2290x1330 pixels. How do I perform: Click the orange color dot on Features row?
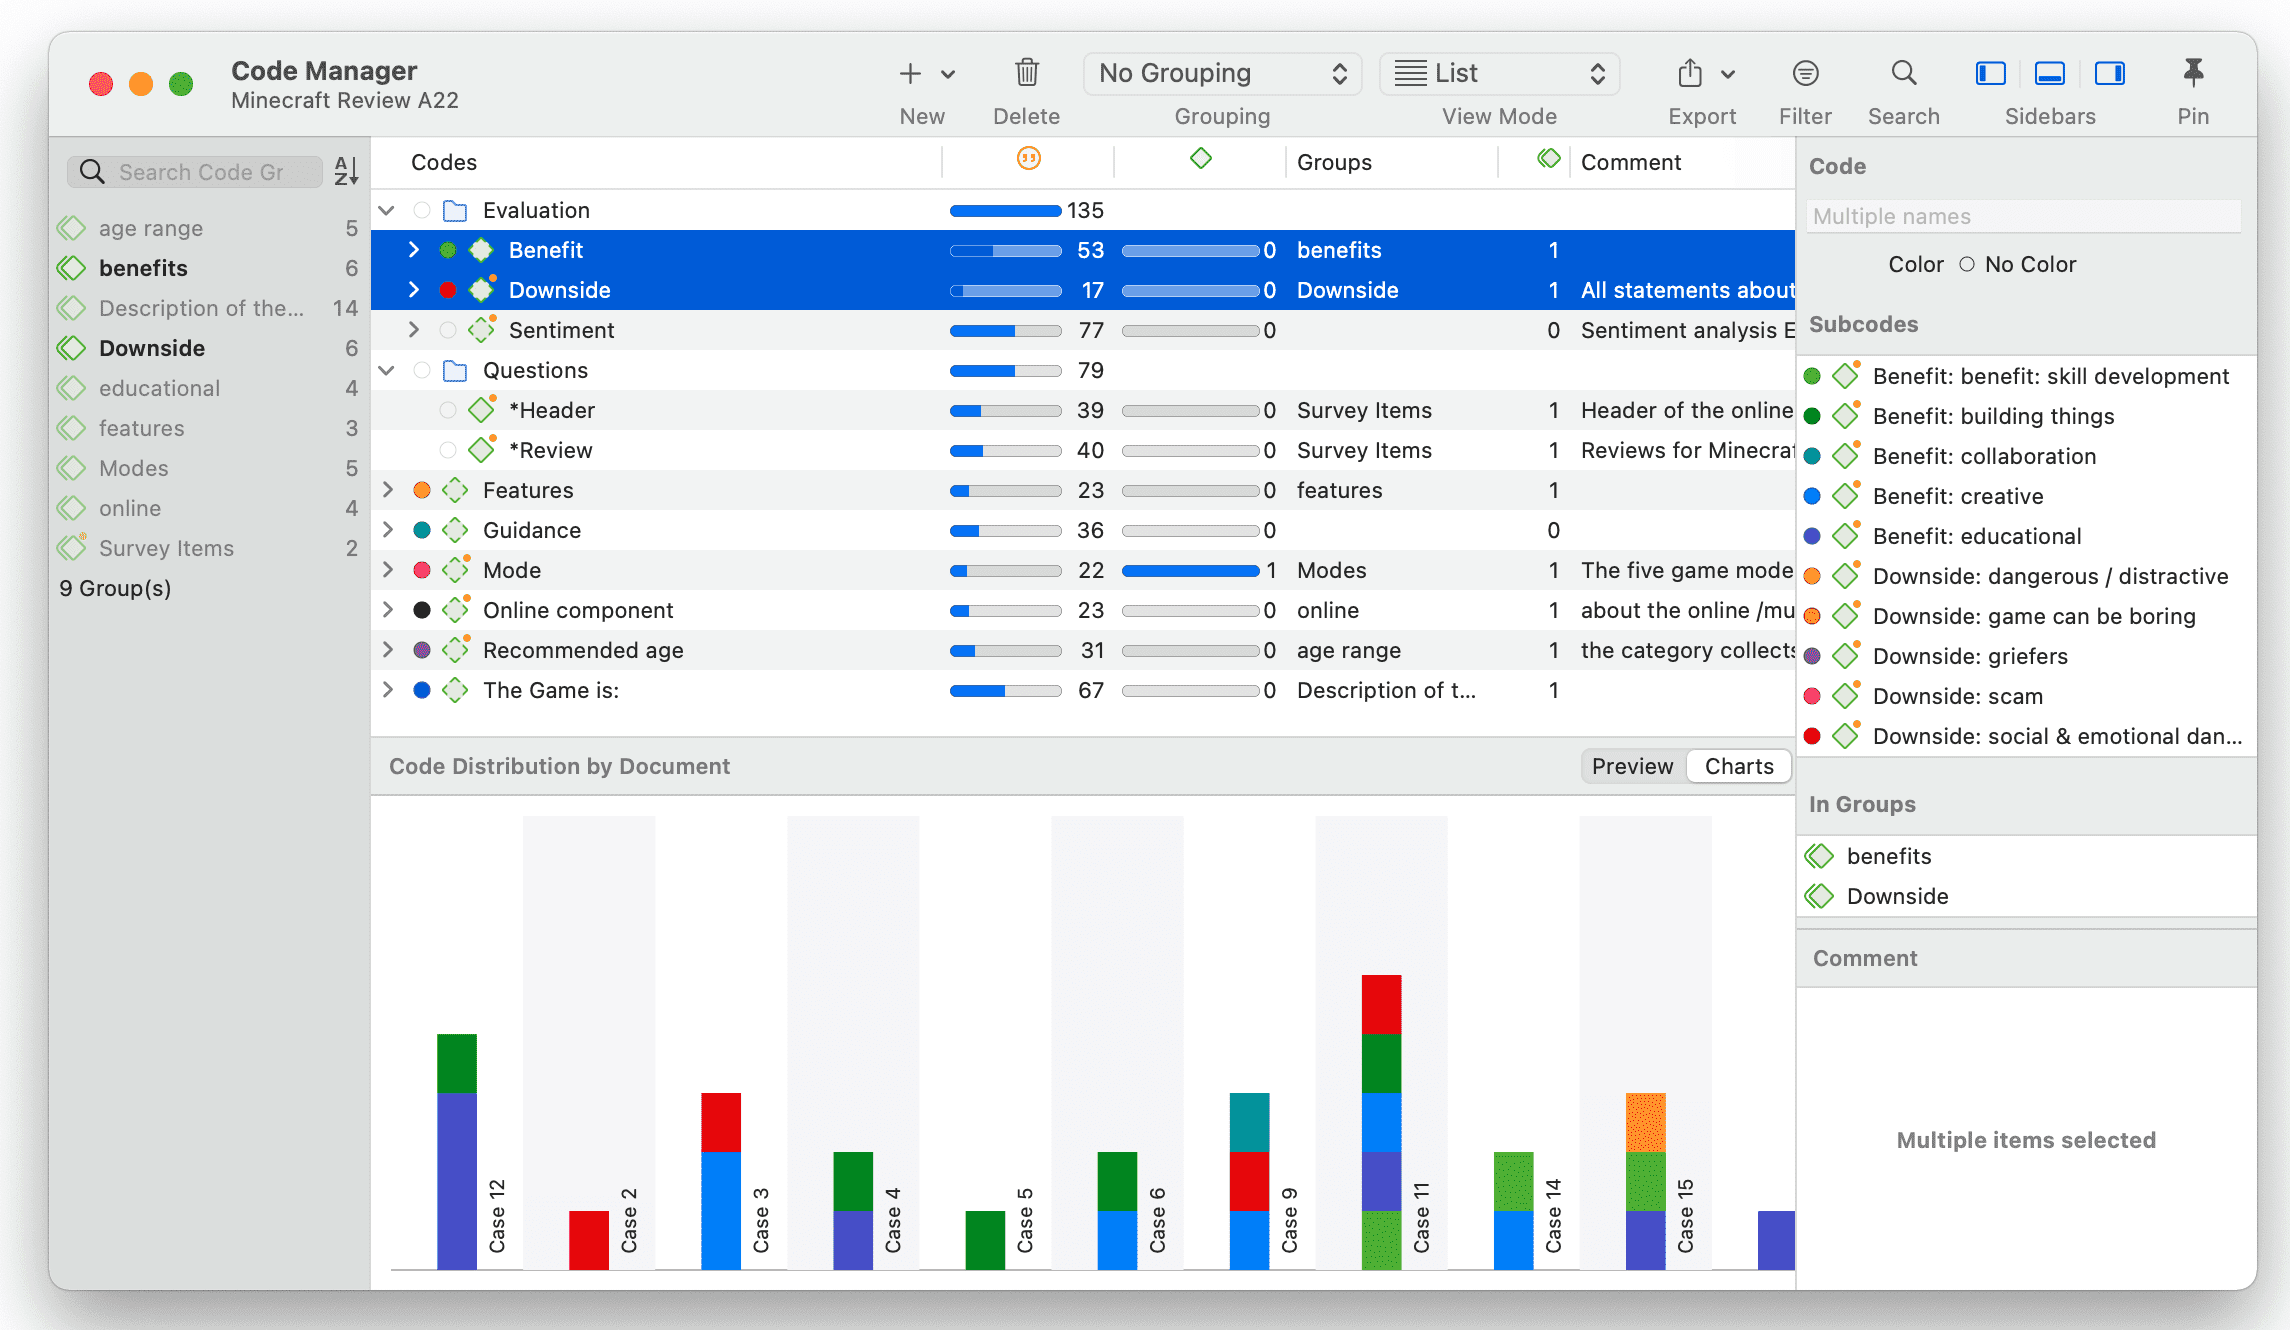click(422, 490)
